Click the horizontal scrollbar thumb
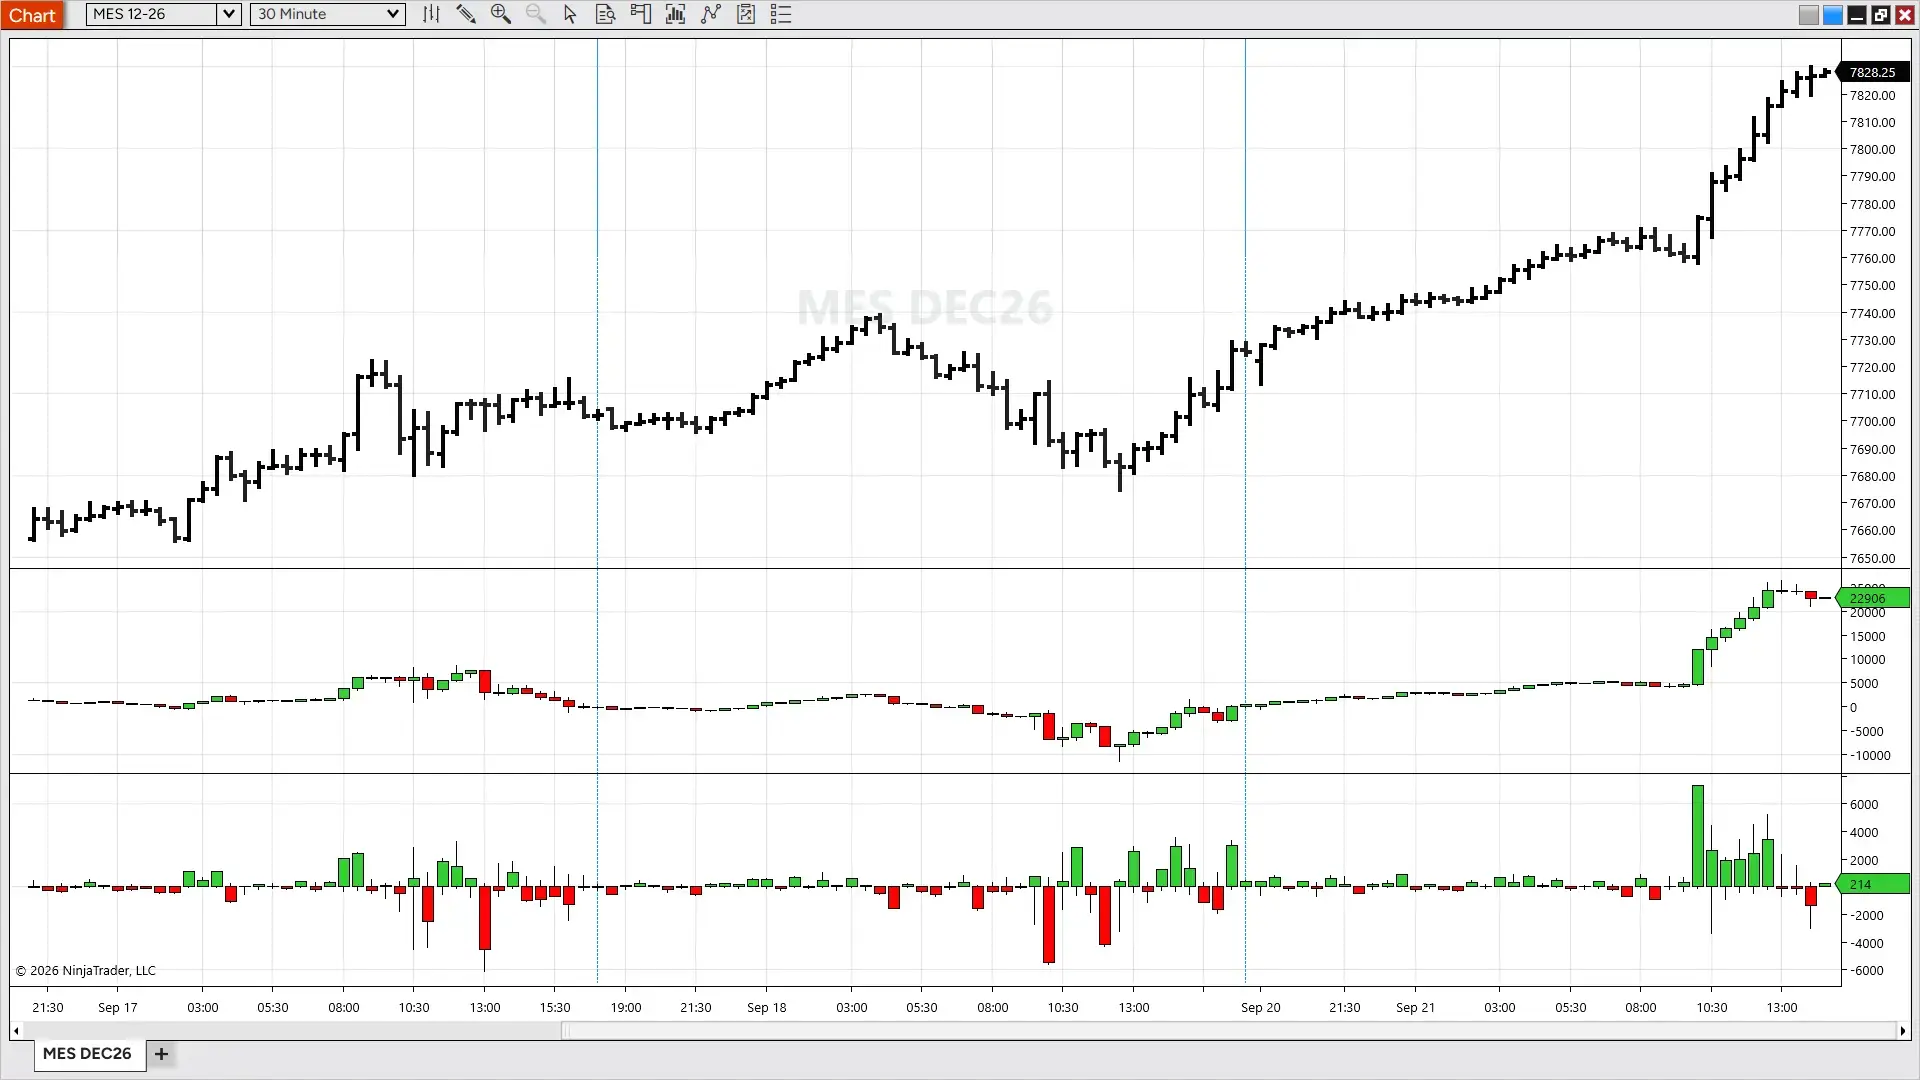 click(x=1229, y=1031)
